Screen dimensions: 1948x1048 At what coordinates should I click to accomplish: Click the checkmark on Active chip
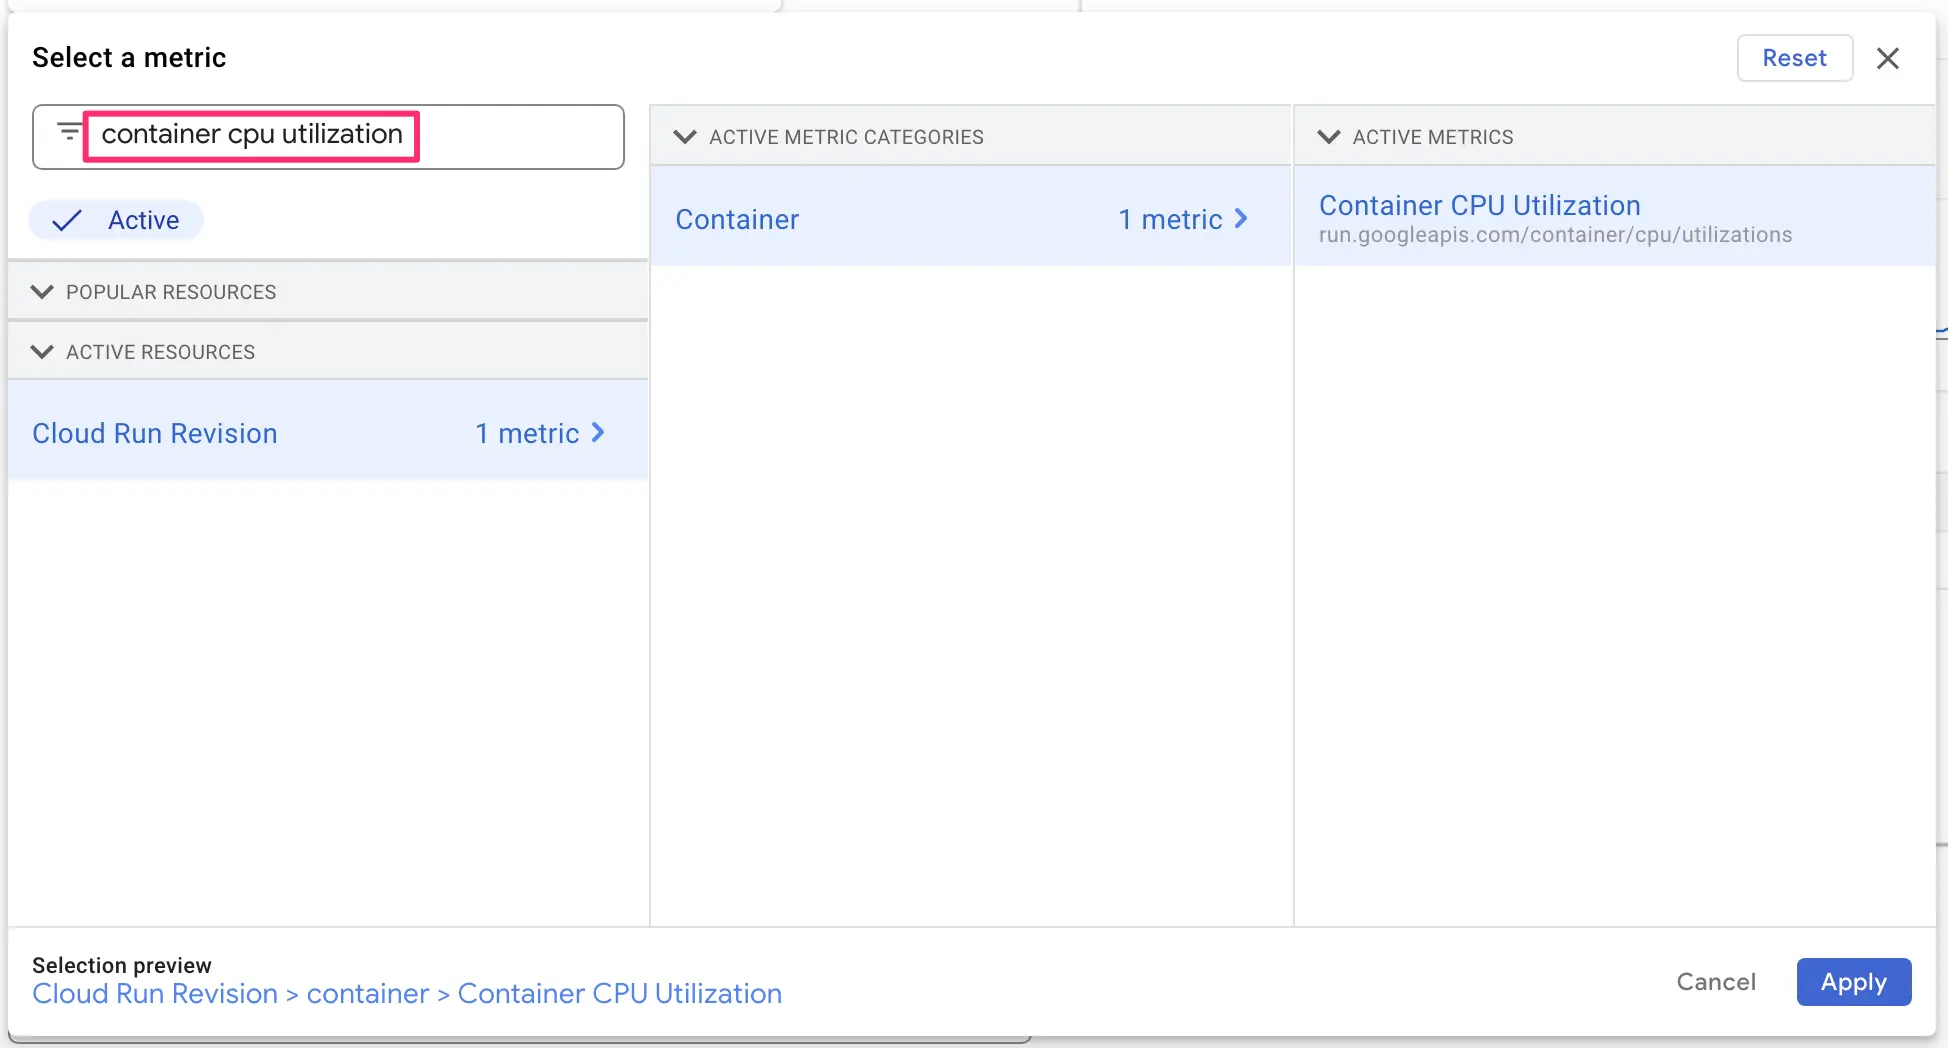[67, 220]
